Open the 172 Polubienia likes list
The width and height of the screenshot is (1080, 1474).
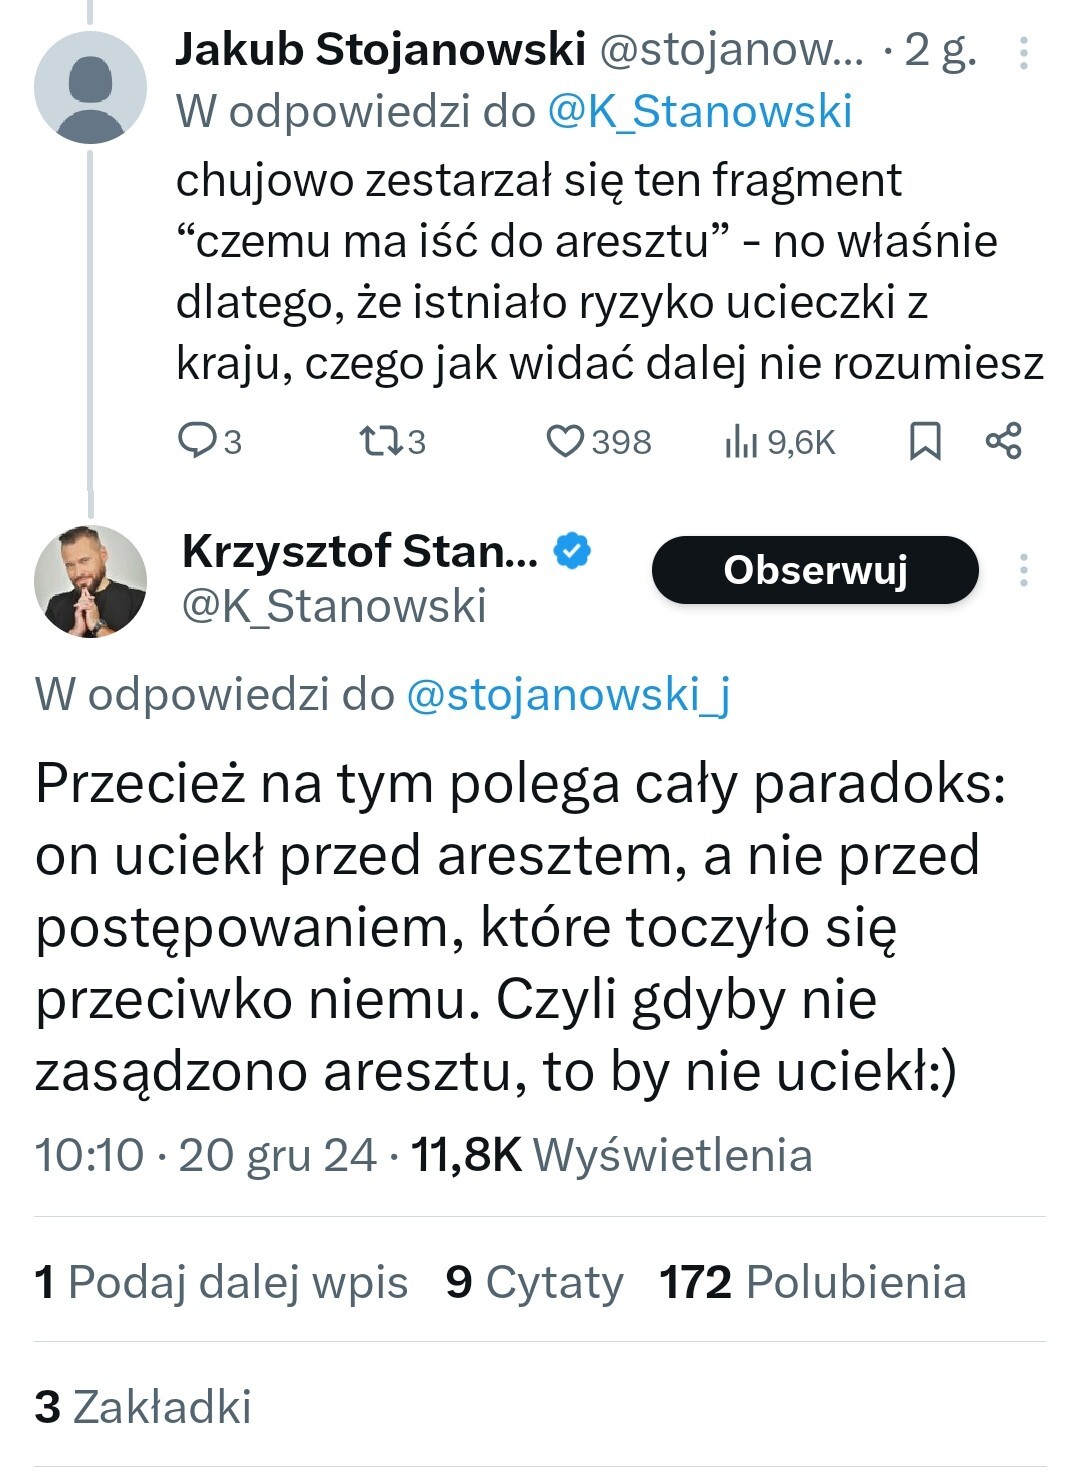[812, 1282]
